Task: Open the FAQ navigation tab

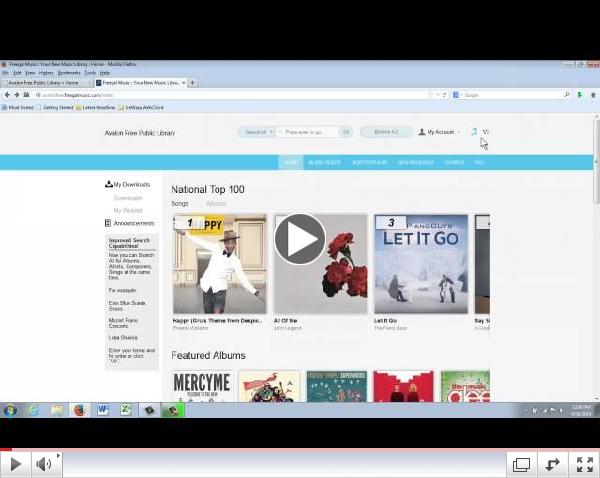Action: click(x=479, y=162)
